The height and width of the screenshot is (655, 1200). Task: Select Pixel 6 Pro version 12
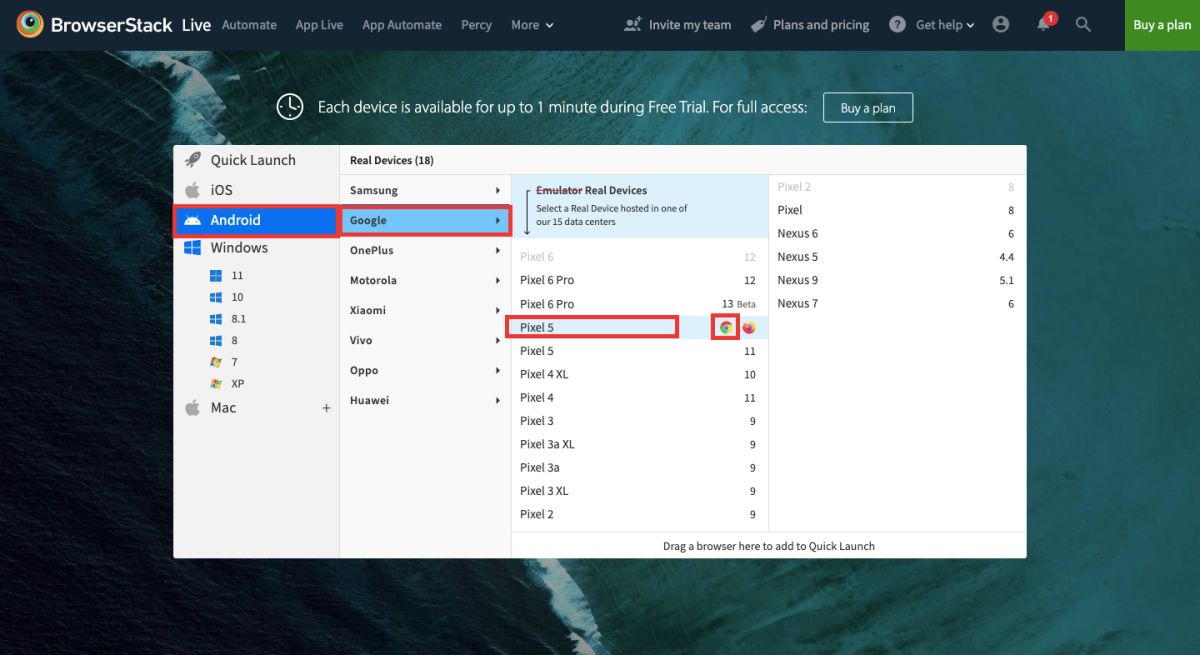tap(638, 280)
